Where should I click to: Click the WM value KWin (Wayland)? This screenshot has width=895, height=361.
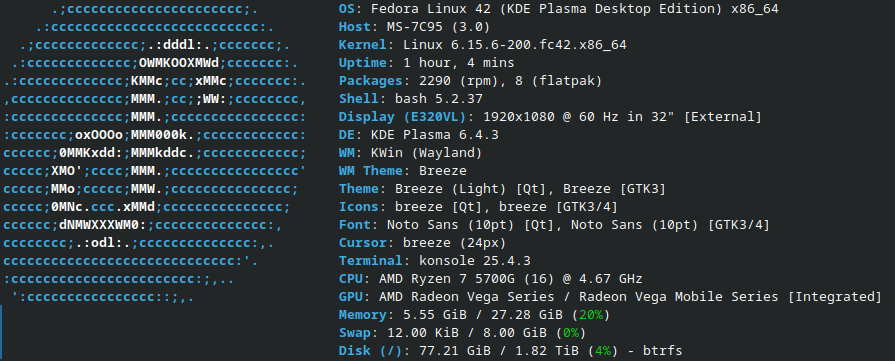coord(426,153)
